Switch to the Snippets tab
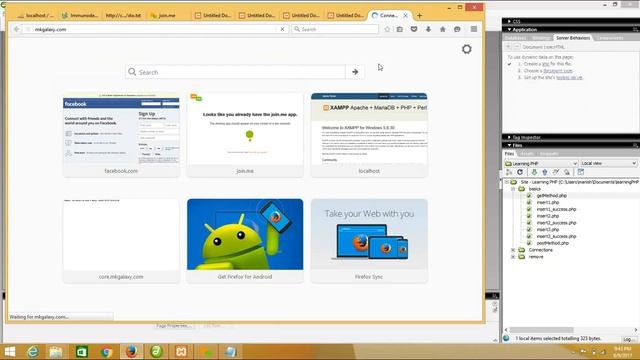Image resolution: width=640 pixels, height=360 pixels. coord(549,154)
